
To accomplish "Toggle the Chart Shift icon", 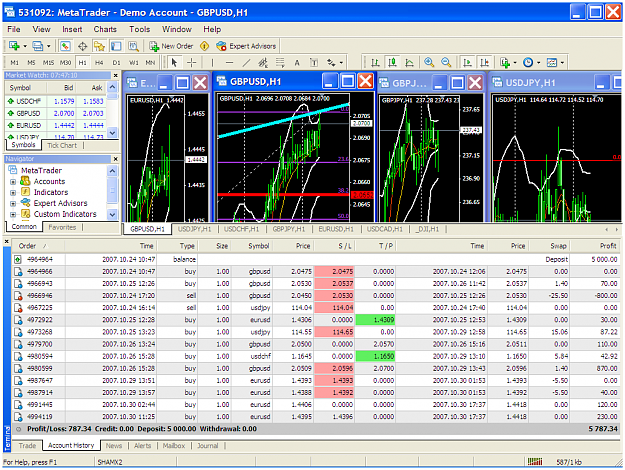I will click(484, 62).
